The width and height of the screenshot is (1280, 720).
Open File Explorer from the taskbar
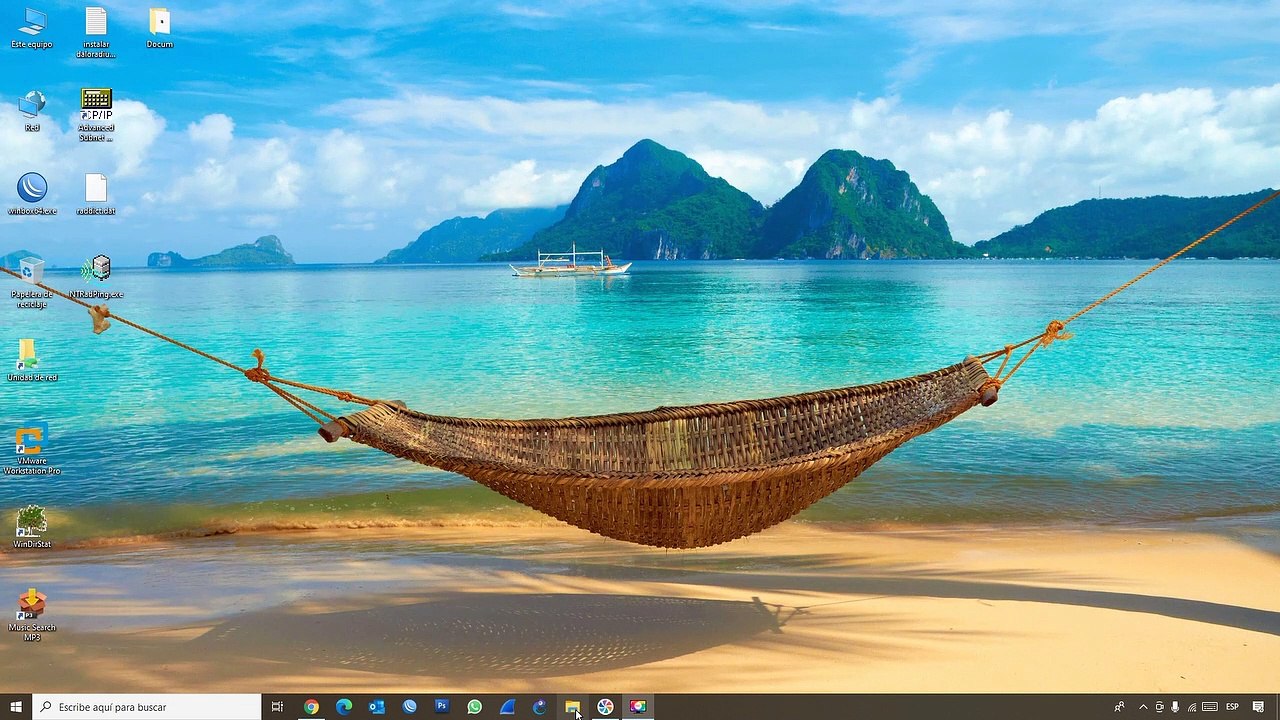[572, 707]
